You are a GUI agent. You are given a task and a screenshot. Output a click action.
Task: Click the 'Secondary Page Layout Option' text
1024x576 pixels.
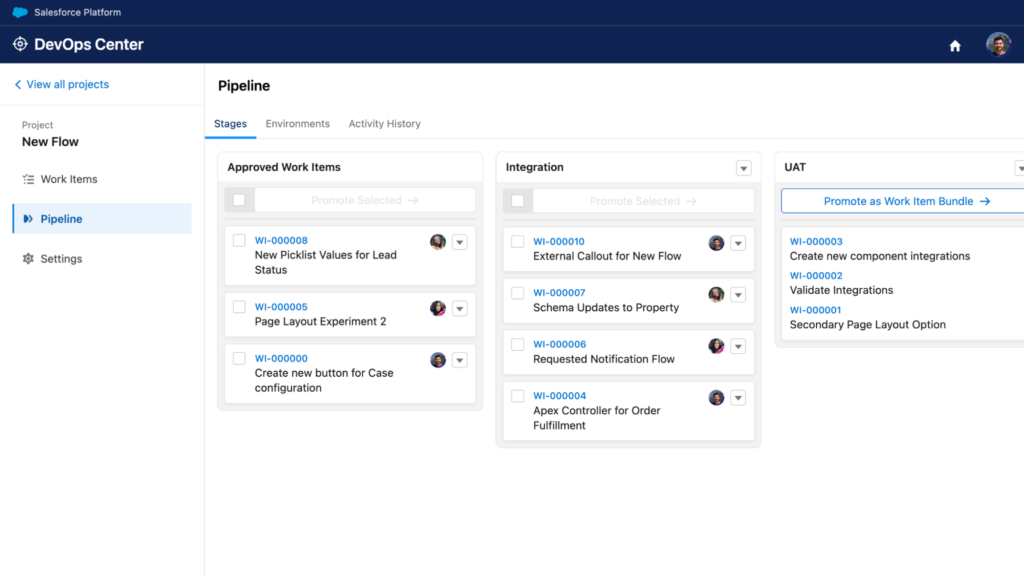[868, 325]
